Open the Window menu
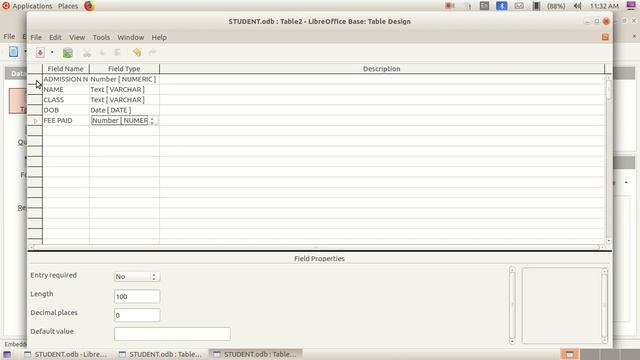The image size is (640, 360). [x=131, y=37]
